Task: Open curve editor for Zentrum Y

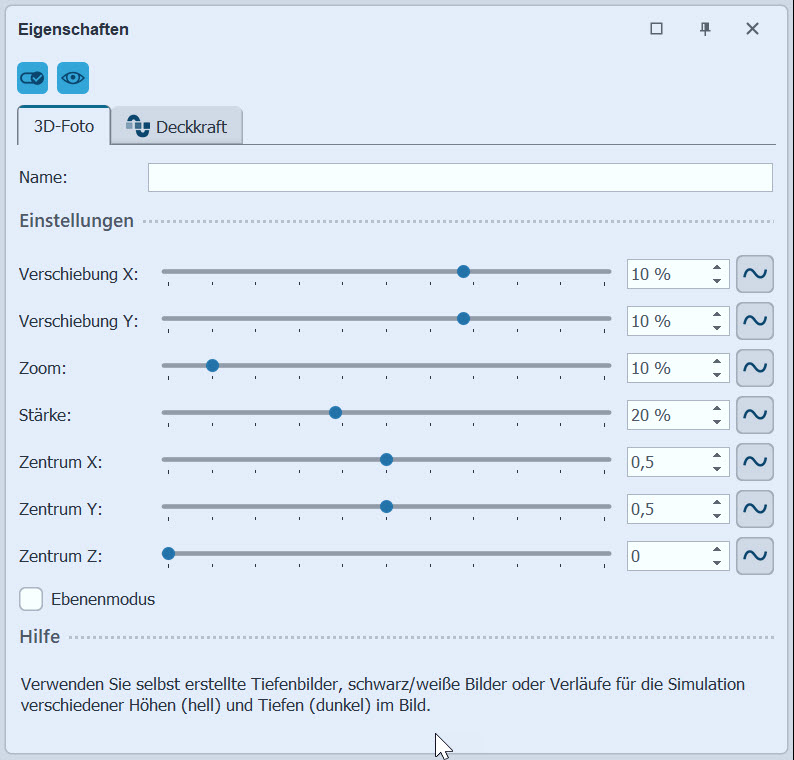Action: [755, 509]
